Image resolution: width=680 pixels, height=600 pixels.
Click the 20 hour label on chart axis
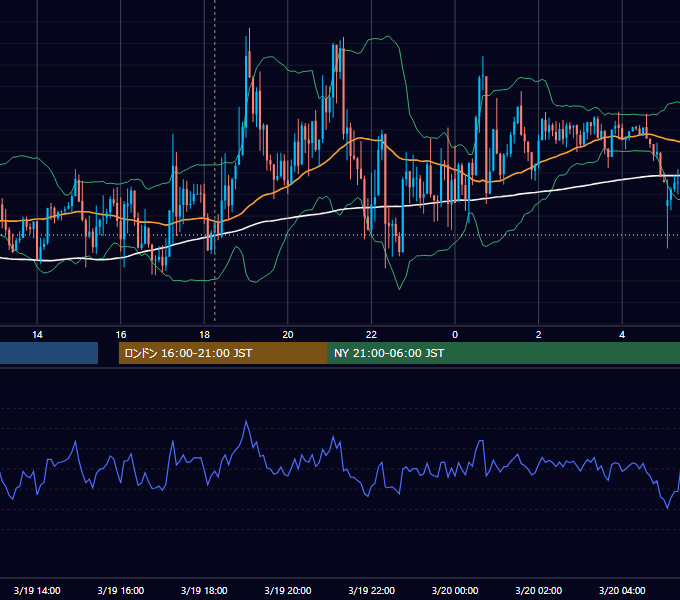tap(288, 335)
